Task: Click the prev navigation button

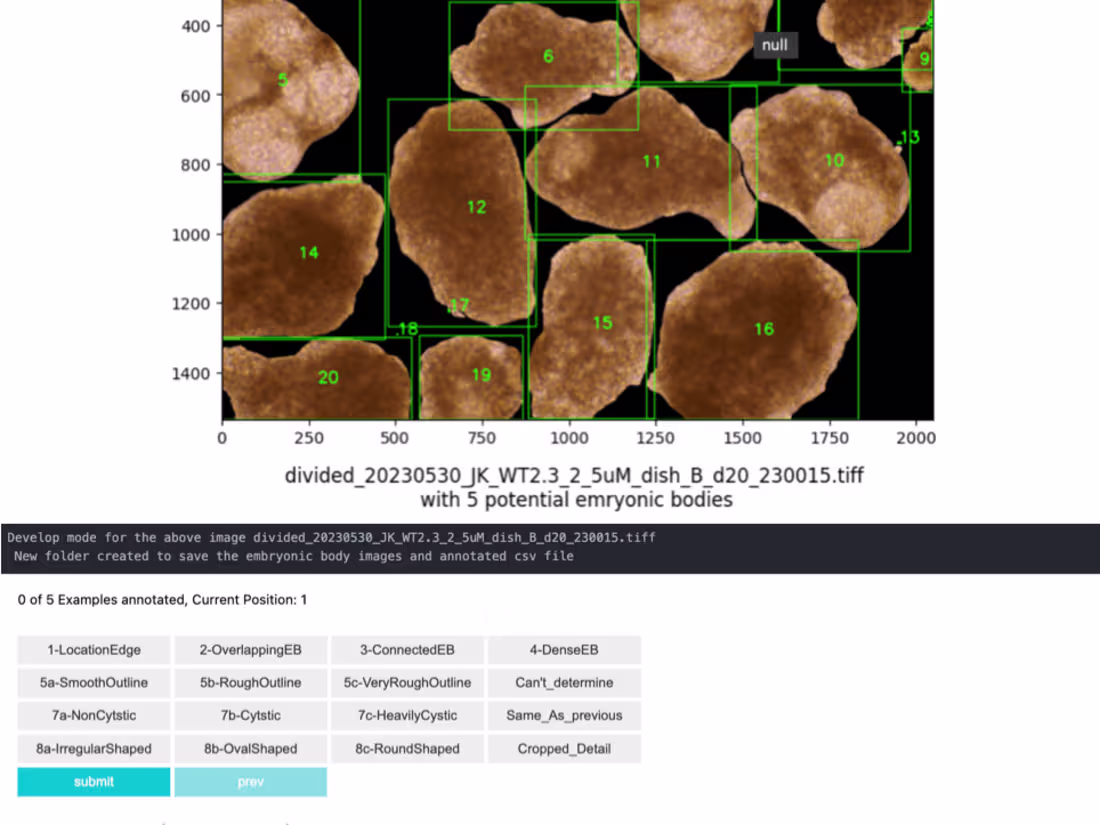Action: tap(250, 782)
